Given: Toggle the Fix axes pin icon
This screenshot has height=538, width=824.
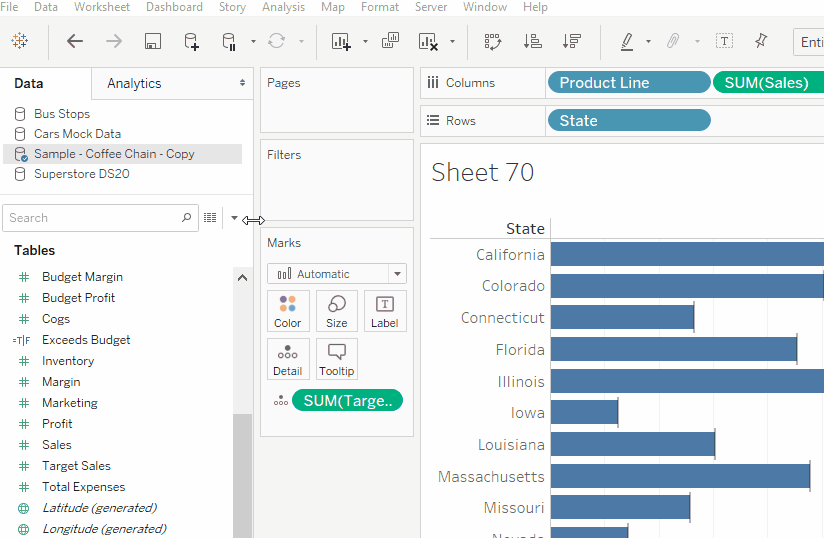Looking at the screenshot, I should pyautogui.click(x=761, y=41).
